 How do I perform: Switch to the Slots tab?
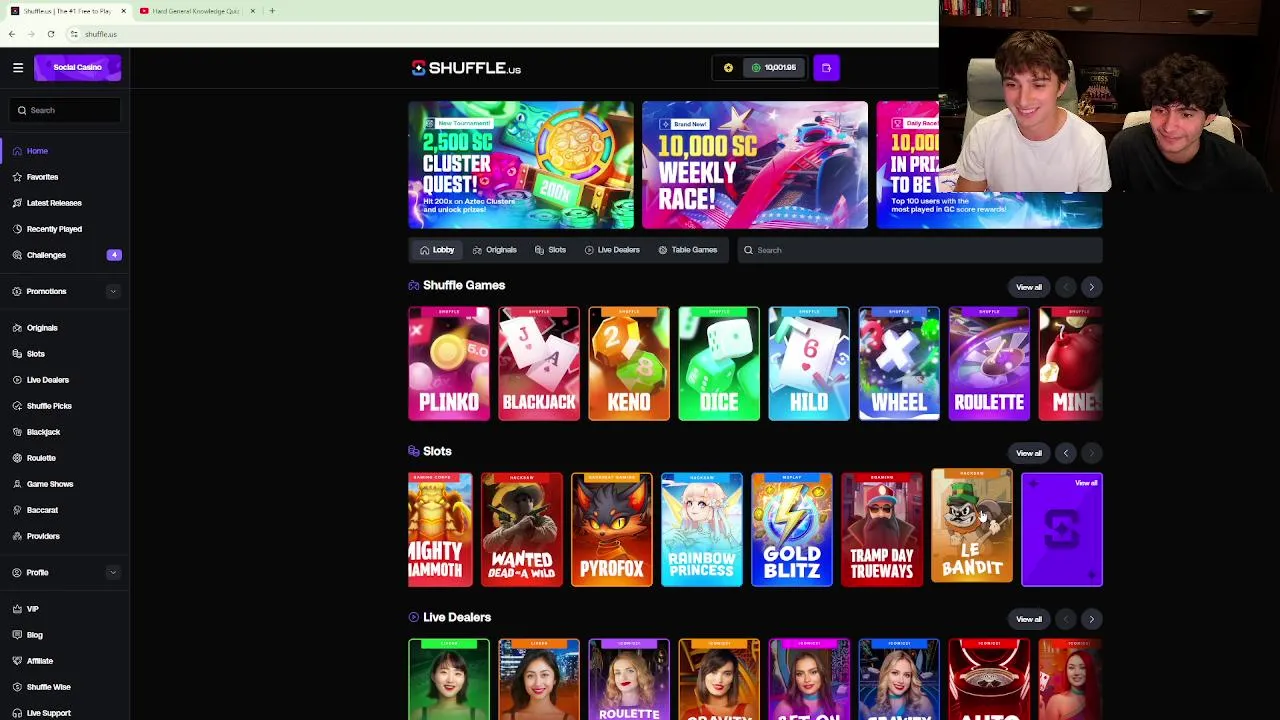pyautogui.click(x=550, y=250)
